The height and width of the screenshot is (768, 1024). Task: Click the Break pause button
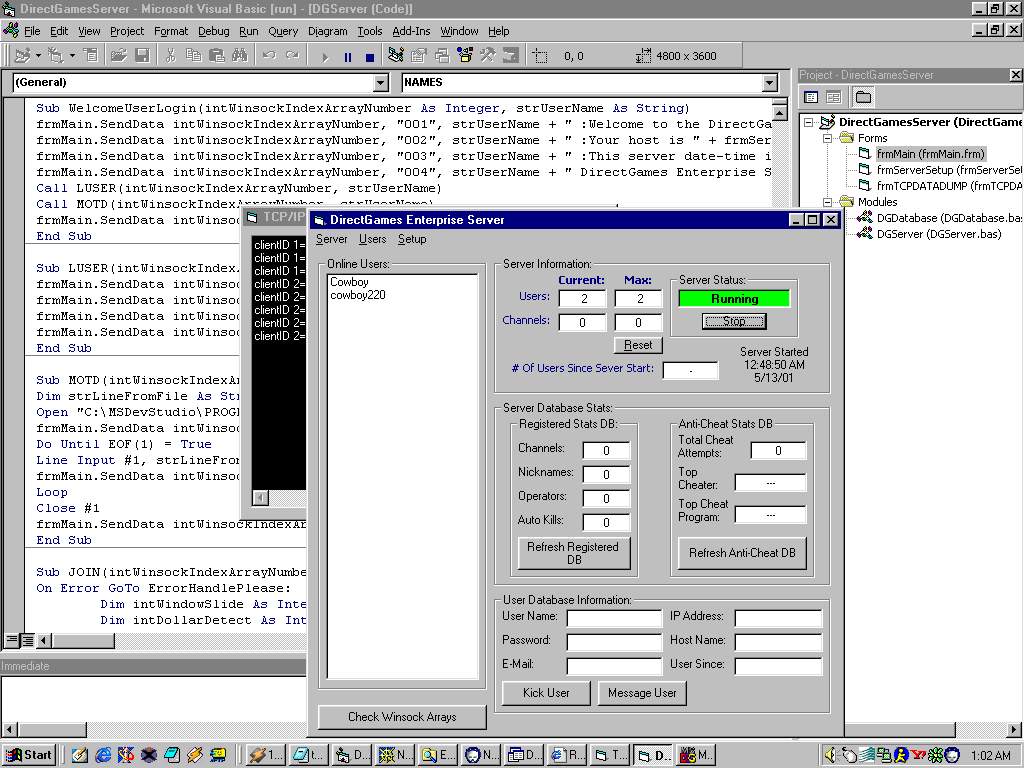point(347,57)
